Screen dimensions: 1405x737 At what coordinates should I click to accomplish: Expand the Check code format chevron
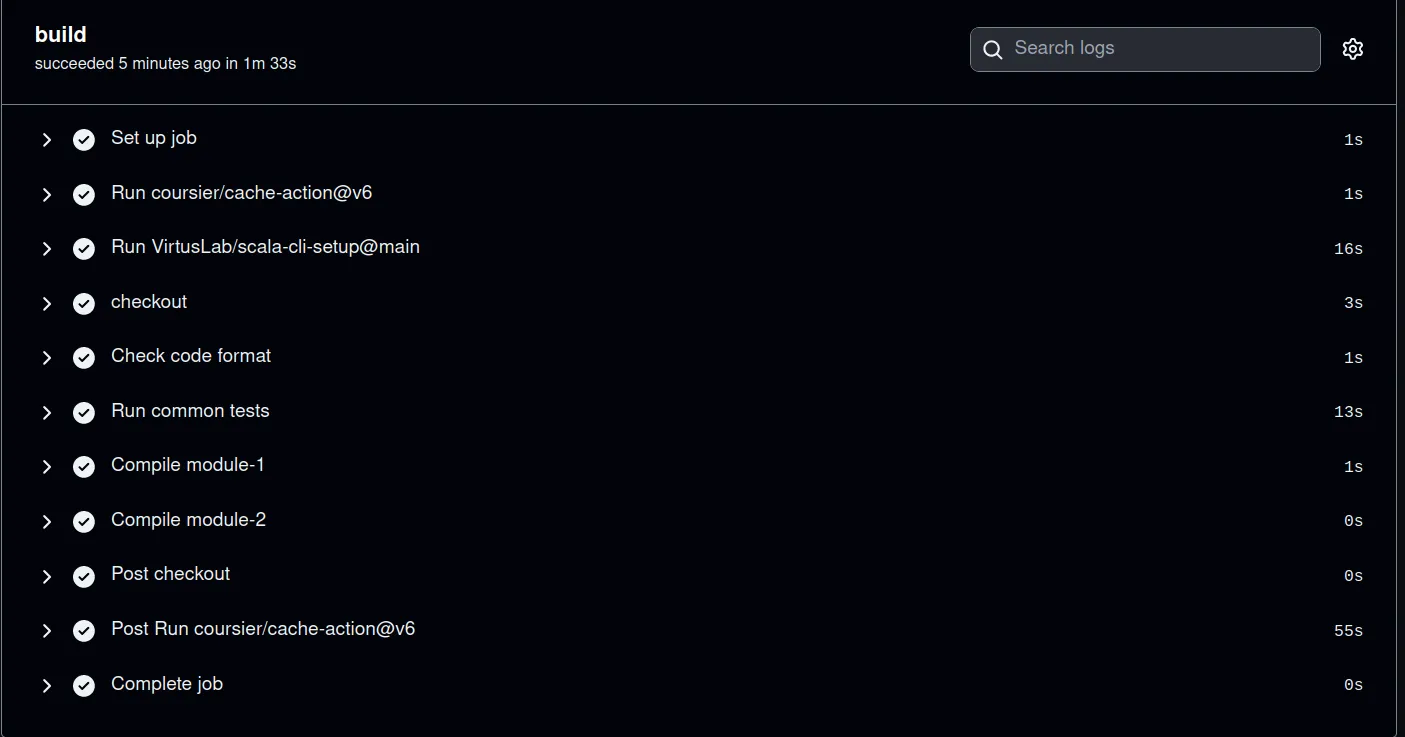tap(46, 358)
